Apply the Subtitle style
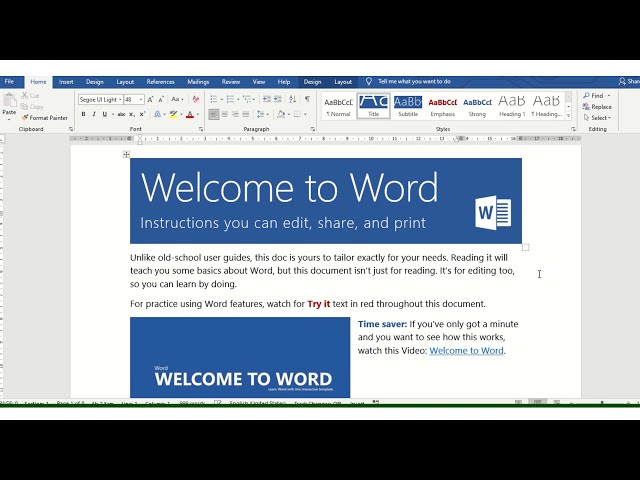 pyautogui.click(x=408, y=106)
